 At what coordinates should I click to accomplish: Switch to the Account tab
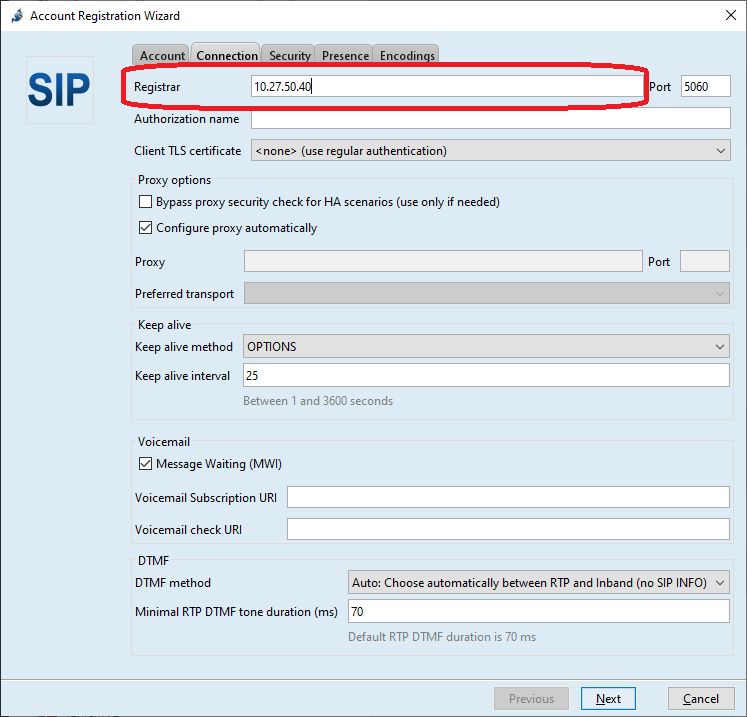point(162,56)
